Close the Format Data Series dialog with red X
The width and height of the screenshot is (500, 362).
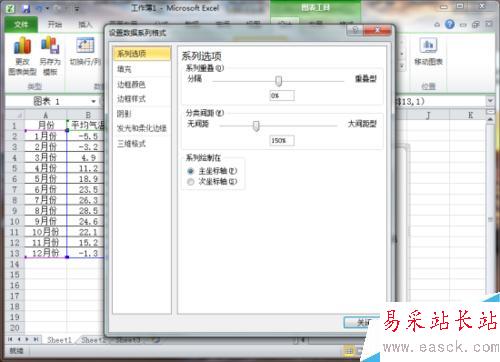point(377,30)
